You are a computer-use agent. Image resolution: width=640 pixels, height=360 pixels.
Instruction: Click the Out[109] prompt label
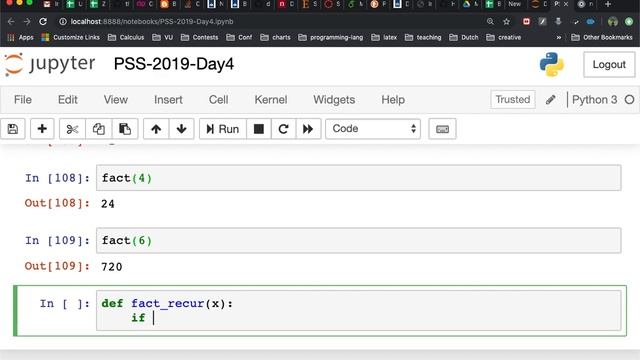(x=57, y=266)
